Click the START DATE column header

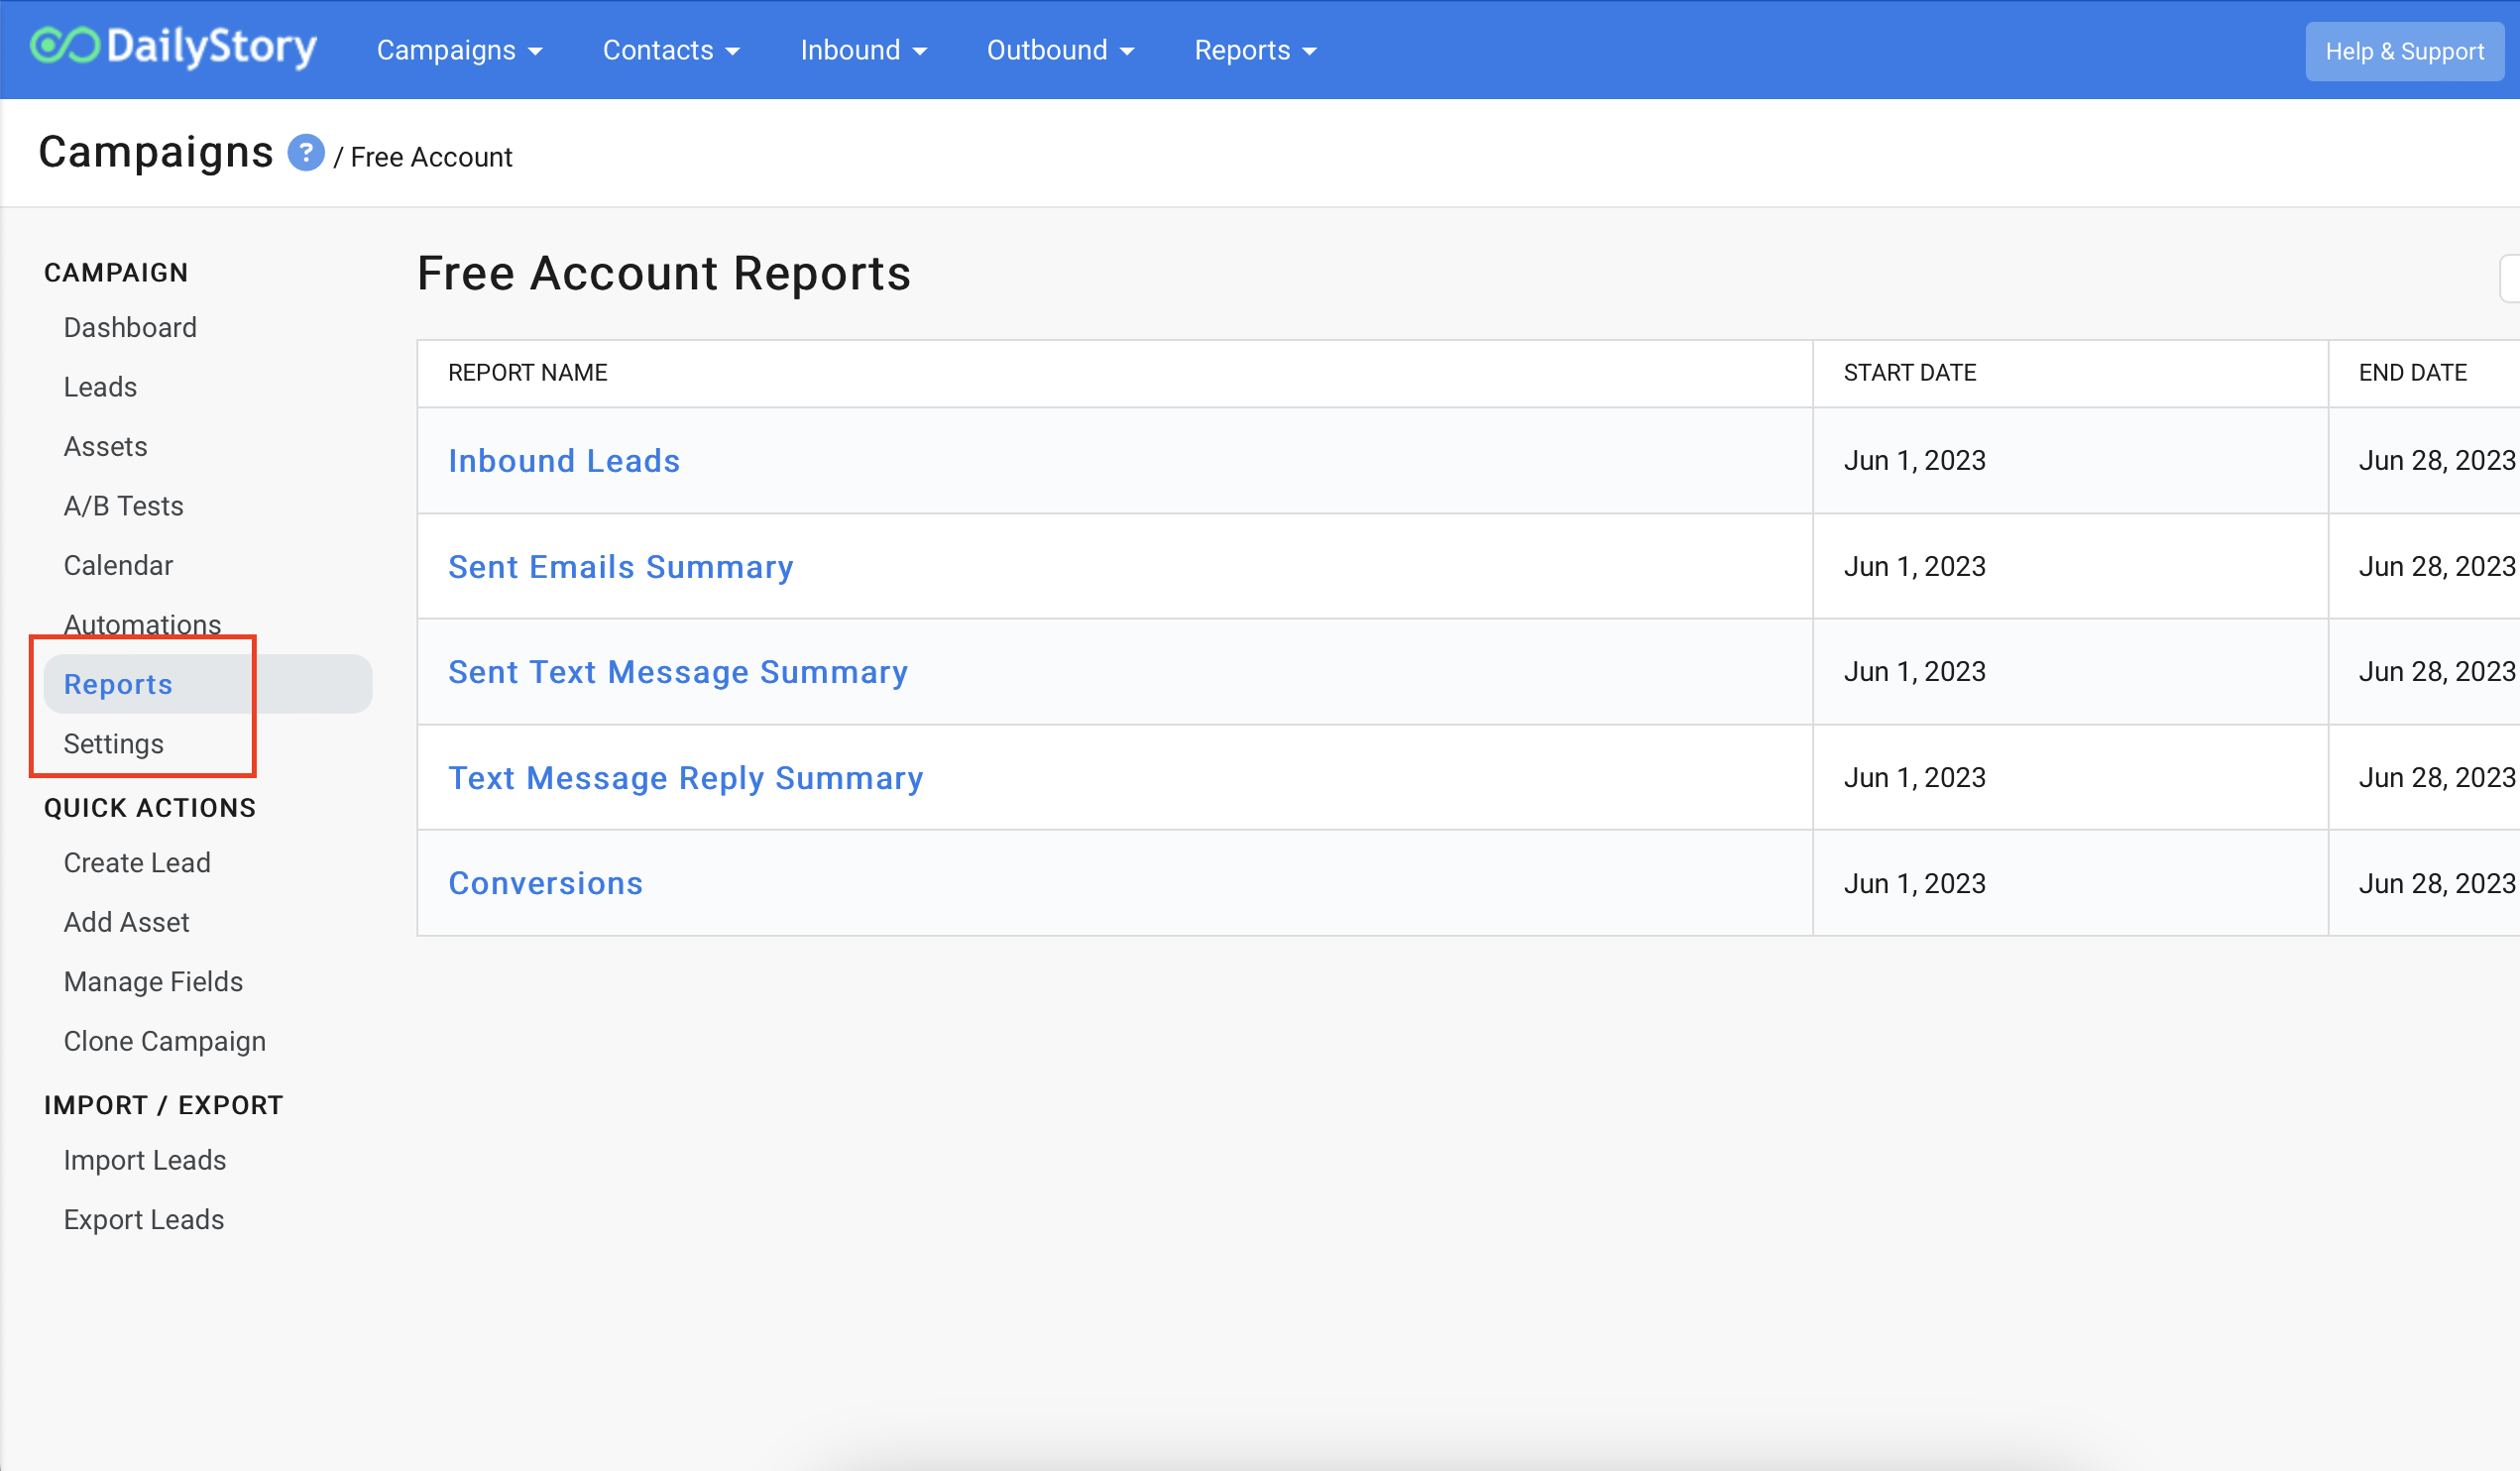click(x=1910, y=373)
